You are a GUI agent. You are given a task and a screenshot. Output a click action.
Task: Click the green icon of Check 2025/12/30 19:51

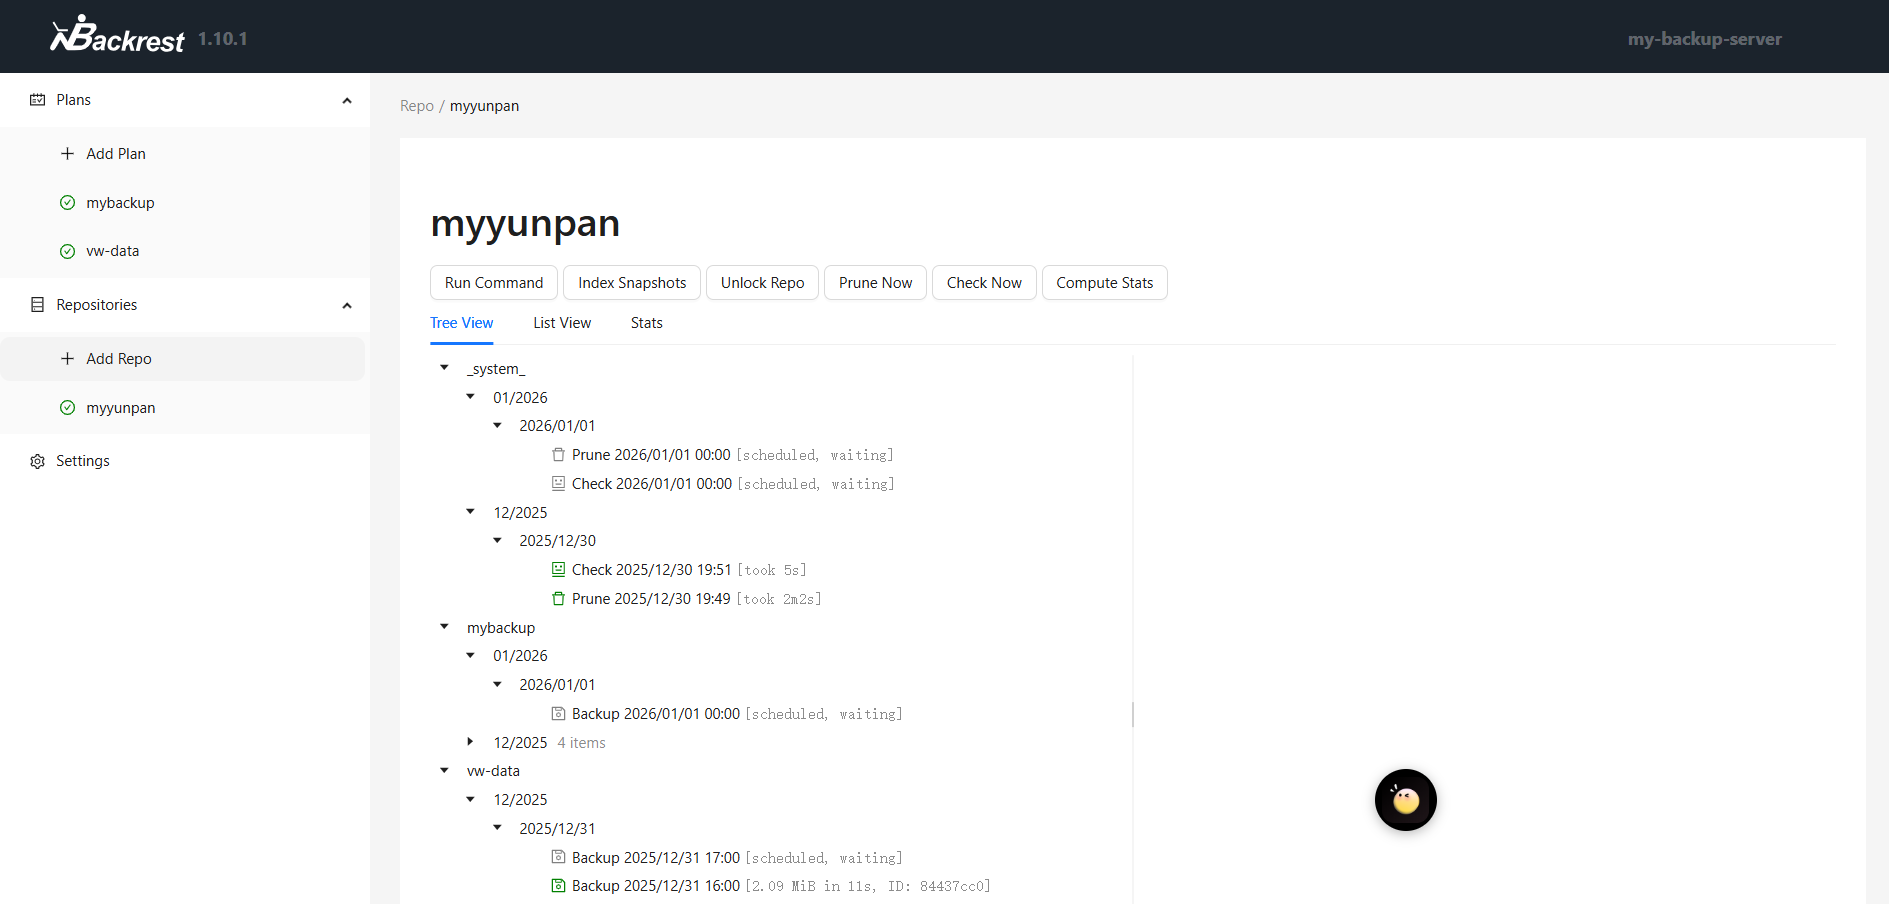pyautogui.click(x=558, y=570)
